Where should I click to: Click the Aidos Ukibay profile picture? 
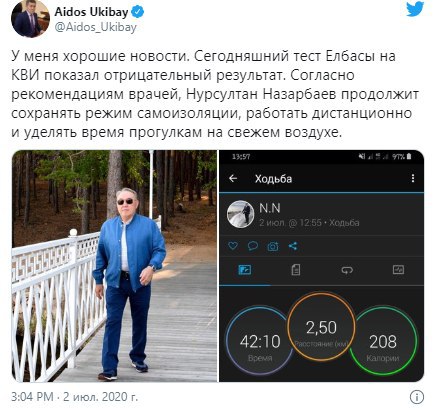click(30, 19)
